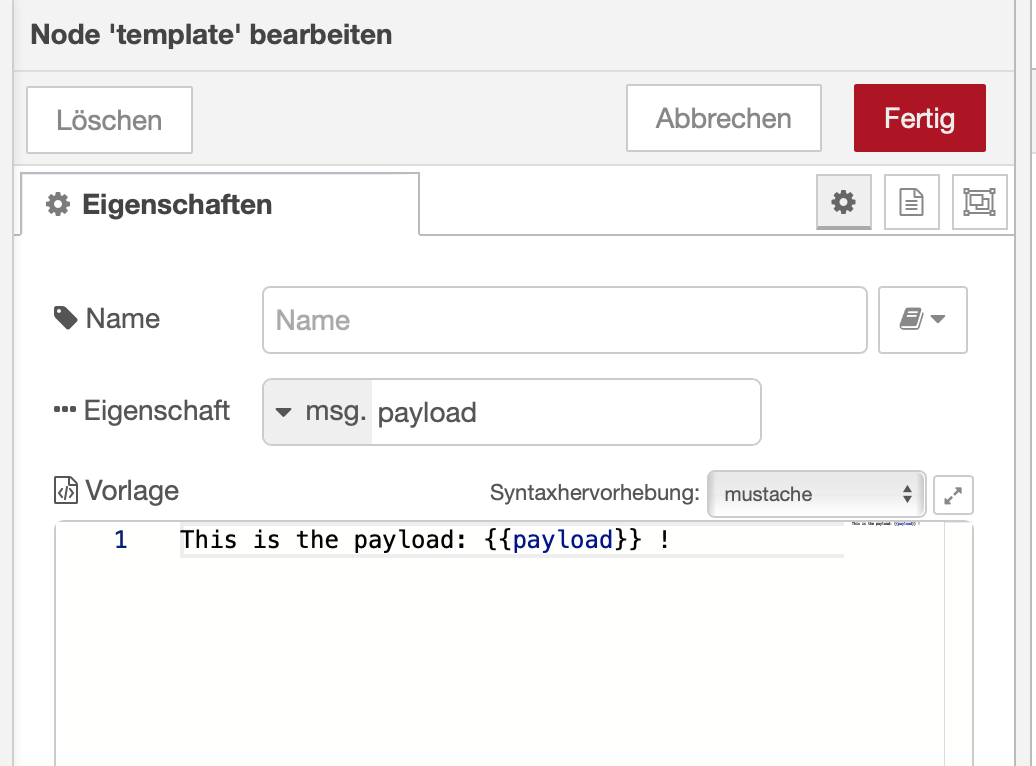The width and height of the screenshot is (1036, 766).
Task: Expand the template editor to full size
Action: [x=953, y=494]
